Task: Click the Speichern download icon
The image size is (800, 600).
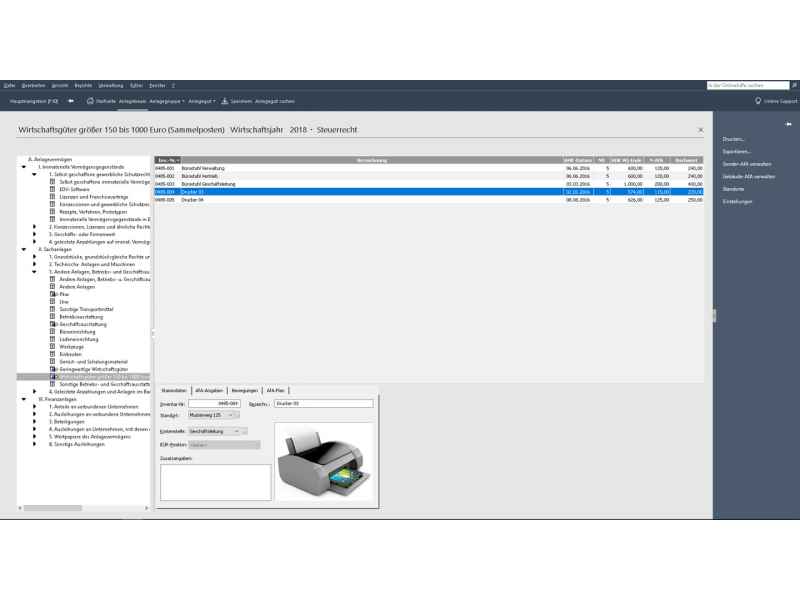Action: (225, 101)
